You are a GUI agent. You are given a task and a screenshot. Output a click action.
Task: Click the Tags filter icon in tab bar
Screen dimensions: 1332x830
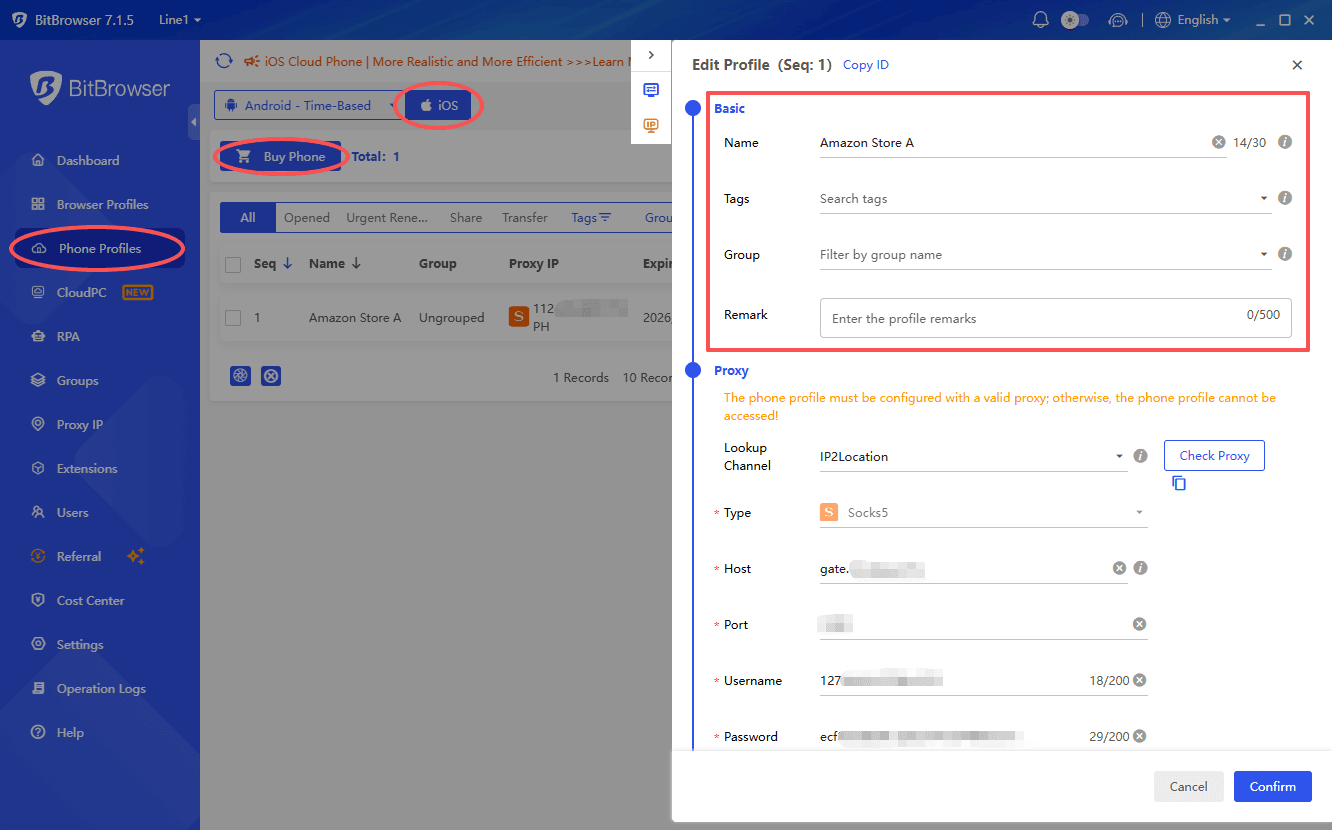[x=605, y=218]
